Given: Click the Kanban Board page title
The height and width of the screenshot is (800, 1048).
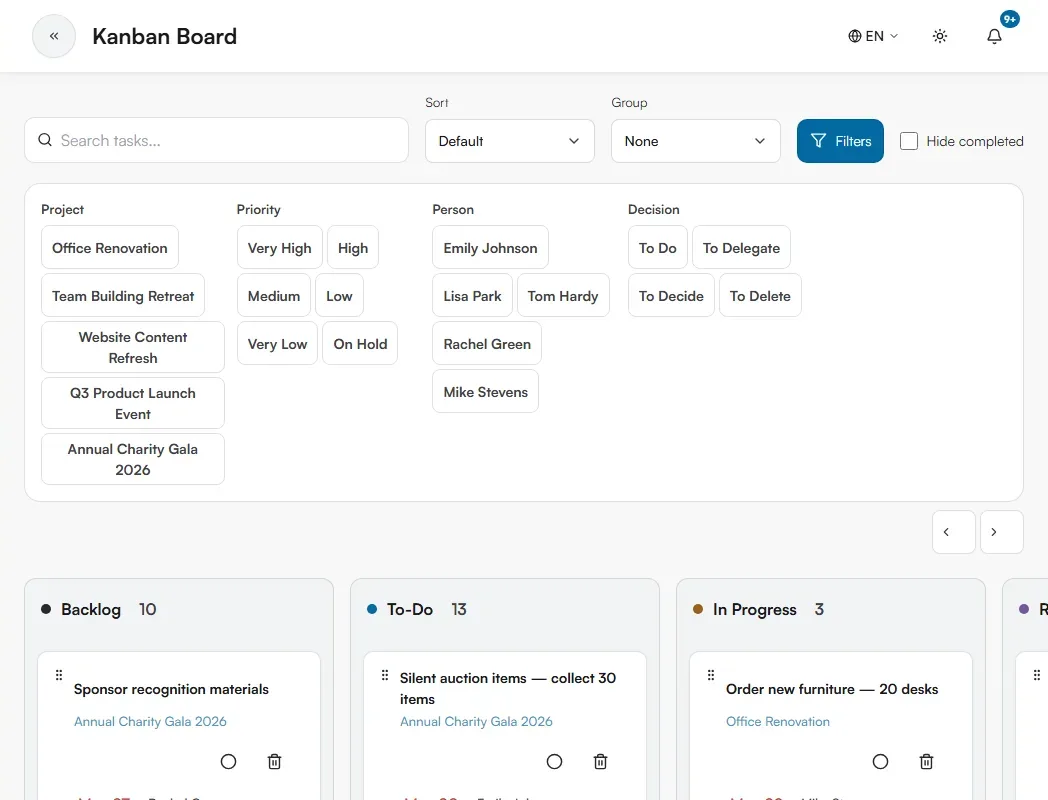Looking at the screenshot, I should coord(164,36).
